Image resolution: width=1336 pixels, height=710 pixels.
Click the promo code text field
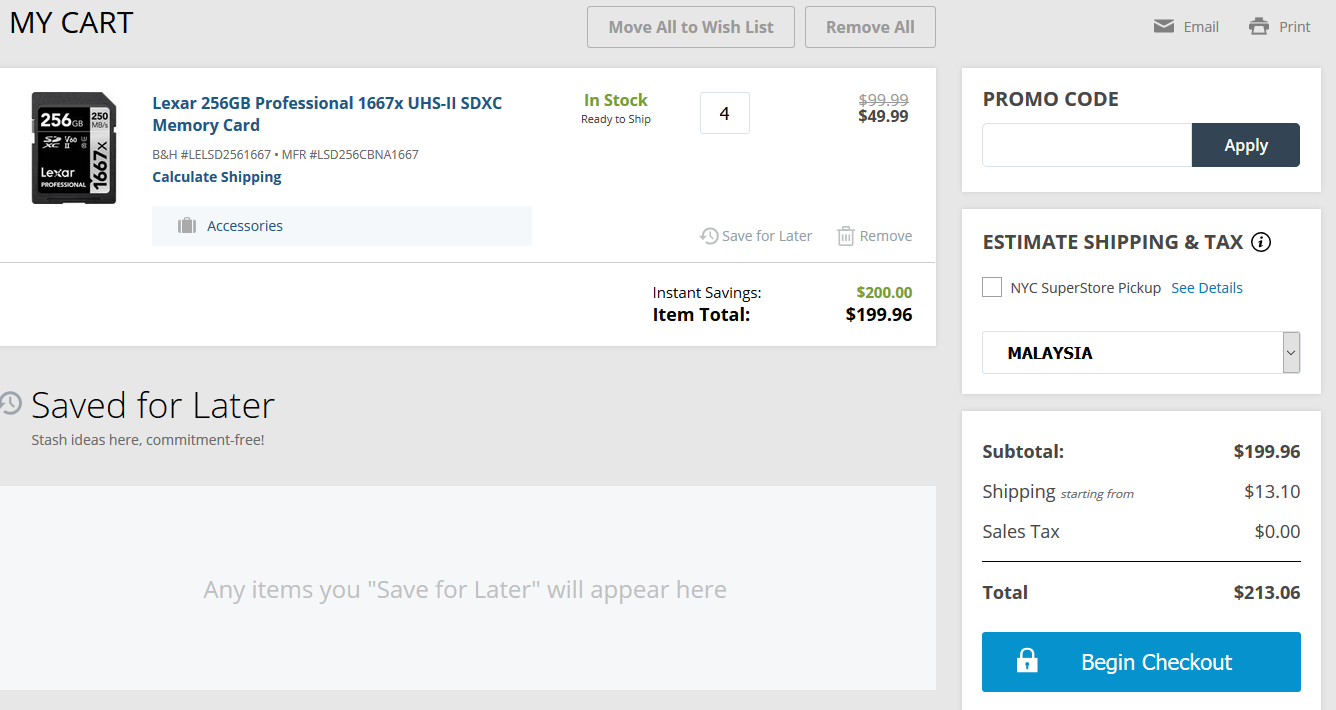click(1087, 145)
